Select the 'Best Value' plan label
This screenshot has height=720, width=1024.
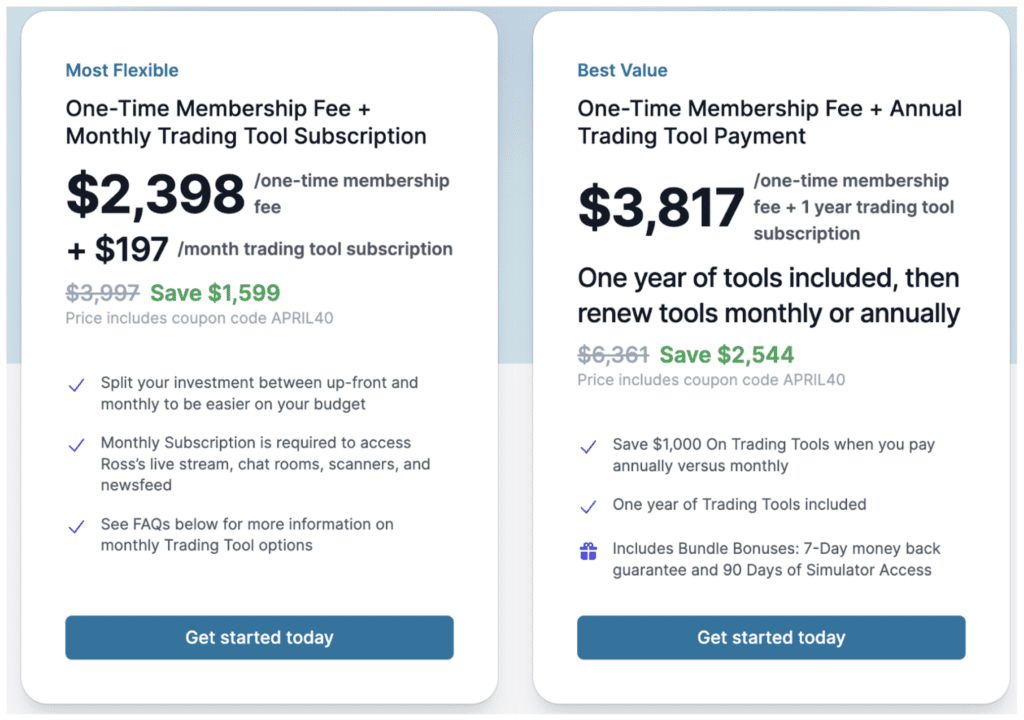pyautogui.click(x=622, y=70)
